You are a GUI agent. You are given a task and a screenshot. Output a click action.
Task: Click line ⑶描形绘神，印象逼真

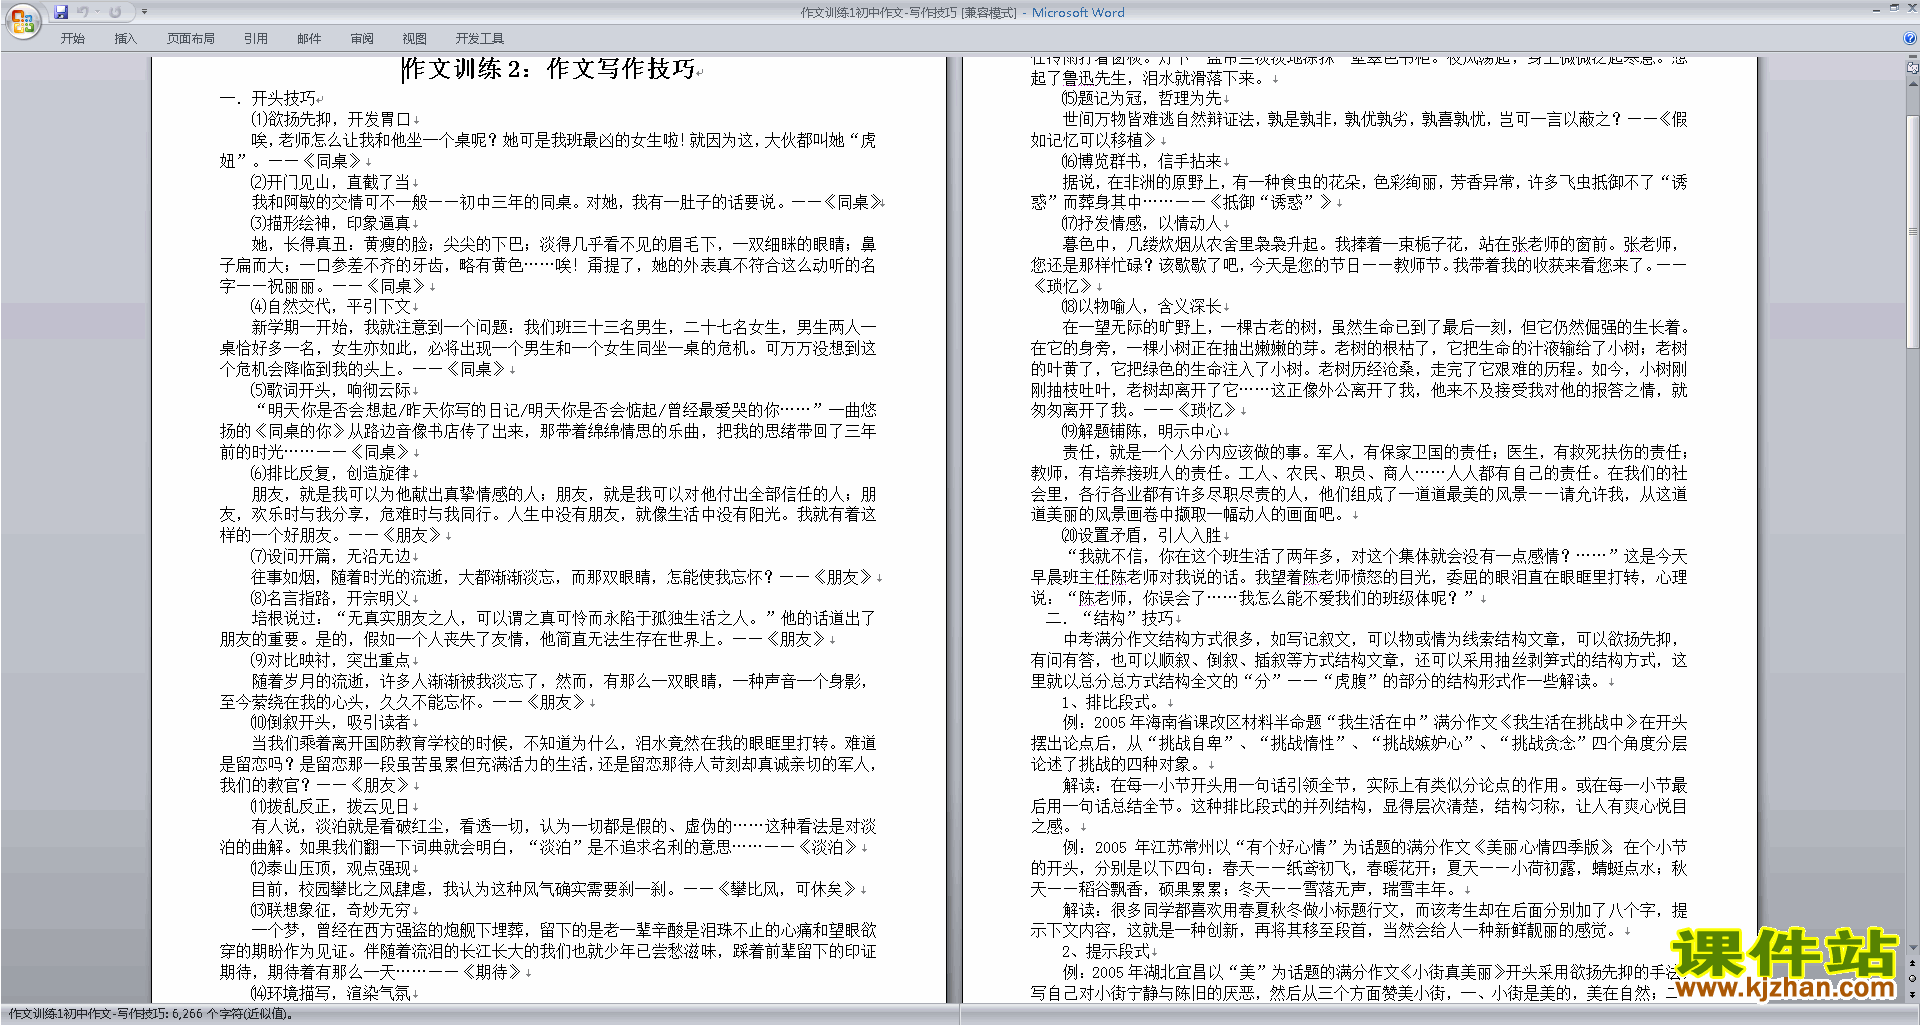pyautogui.click(x=331, y=223)
